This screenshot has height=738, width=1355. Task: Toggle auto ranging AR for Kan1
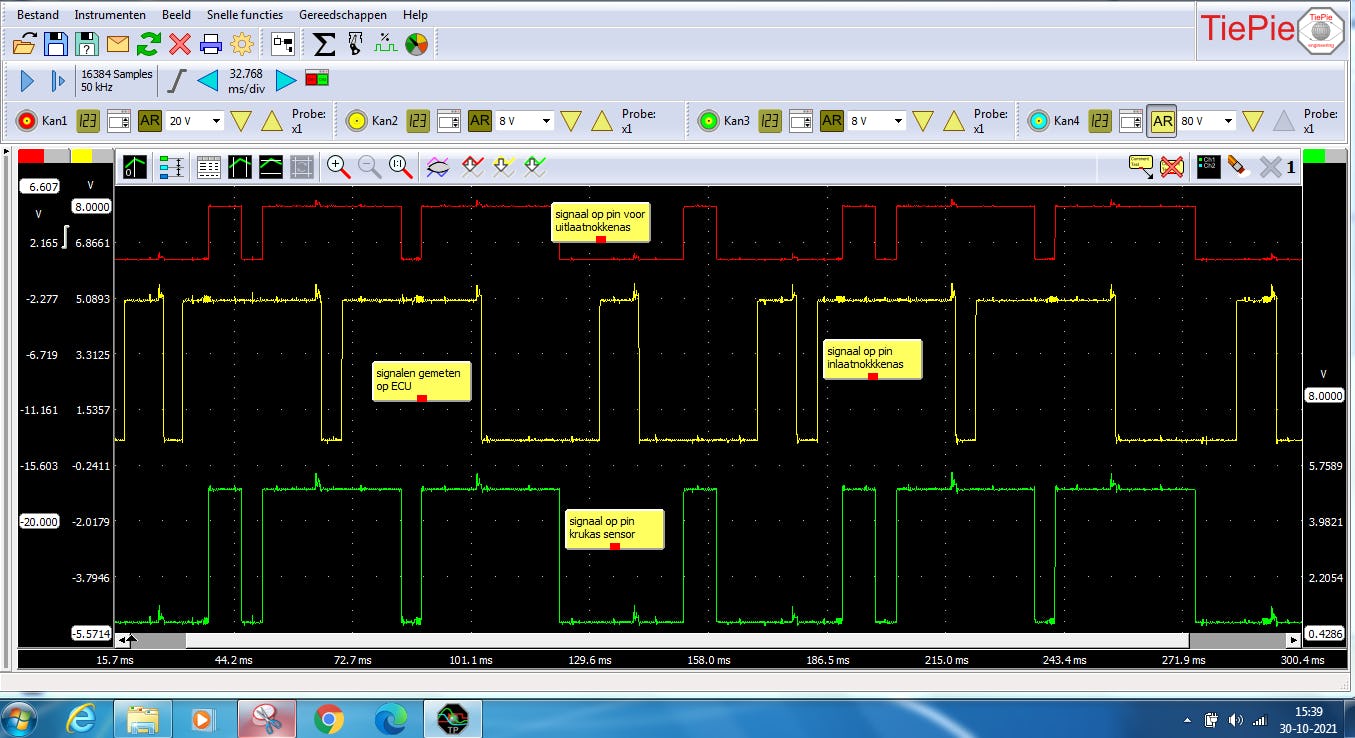(150, 121)
